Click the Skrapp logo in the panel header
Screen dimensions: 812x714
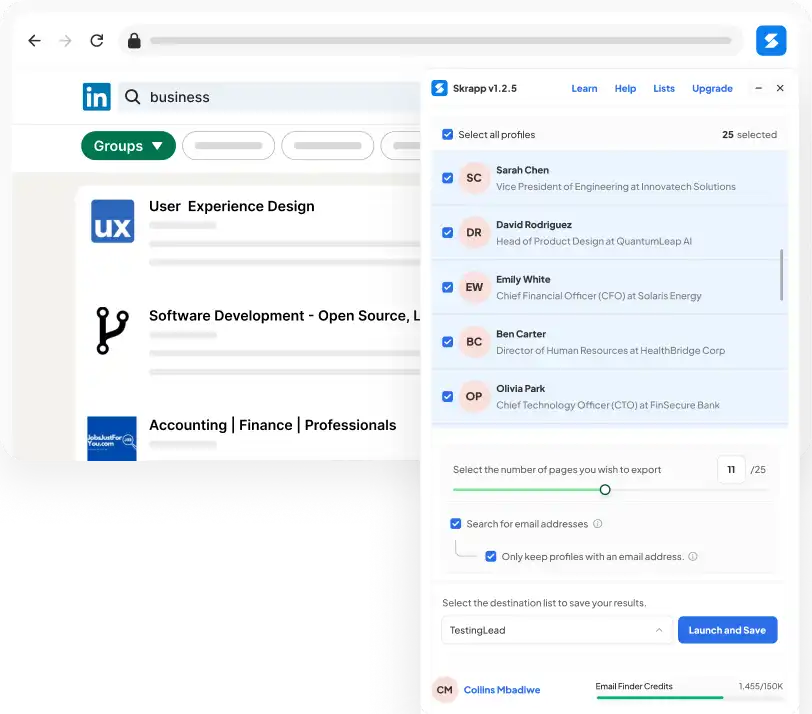click(x=440, y=88)
